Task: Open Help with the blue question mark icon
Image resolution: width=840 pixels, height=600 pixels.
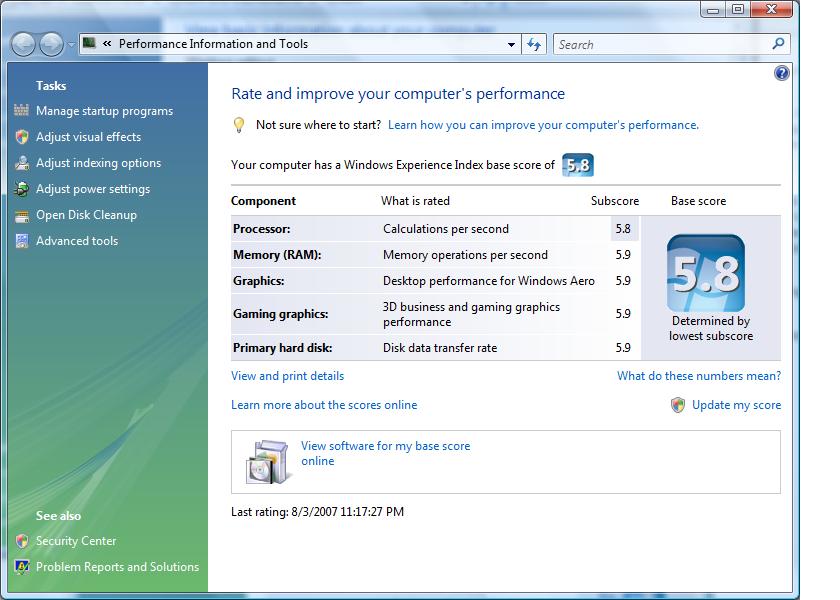Action: pyautogui.click(x=782, y=73)
